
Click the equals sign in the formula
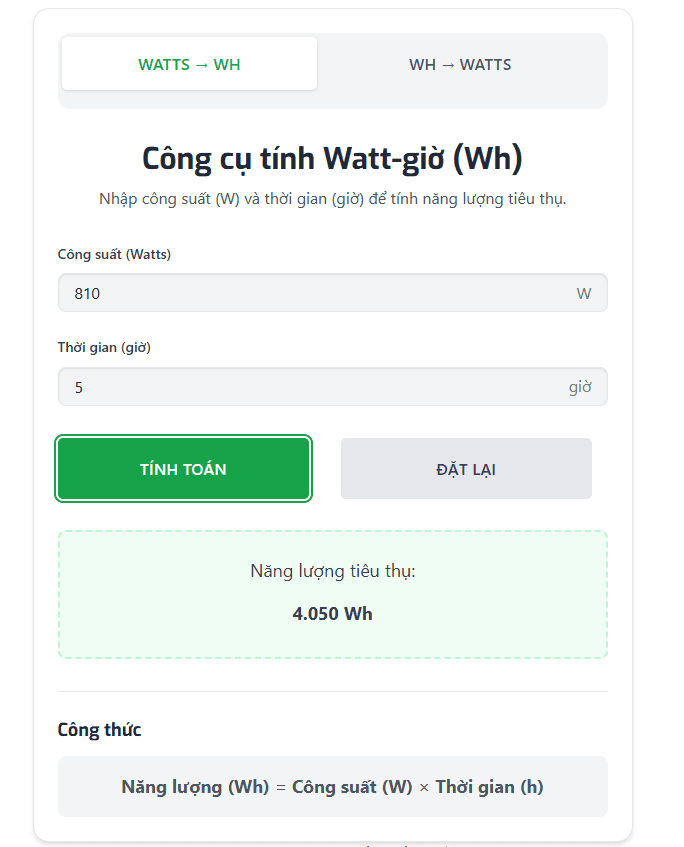[281, 787]
